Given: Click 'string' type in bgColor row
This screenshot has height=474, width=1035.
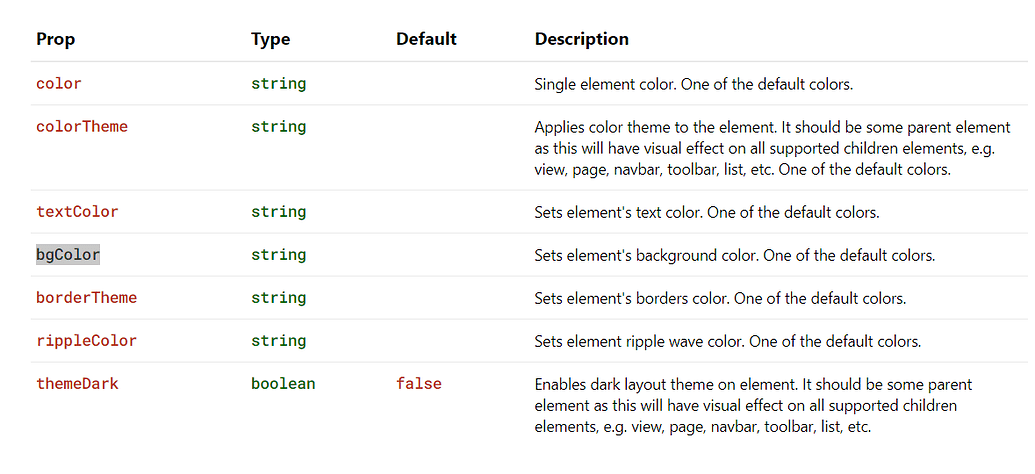Looking at the screenshot, I should (279, 255).
